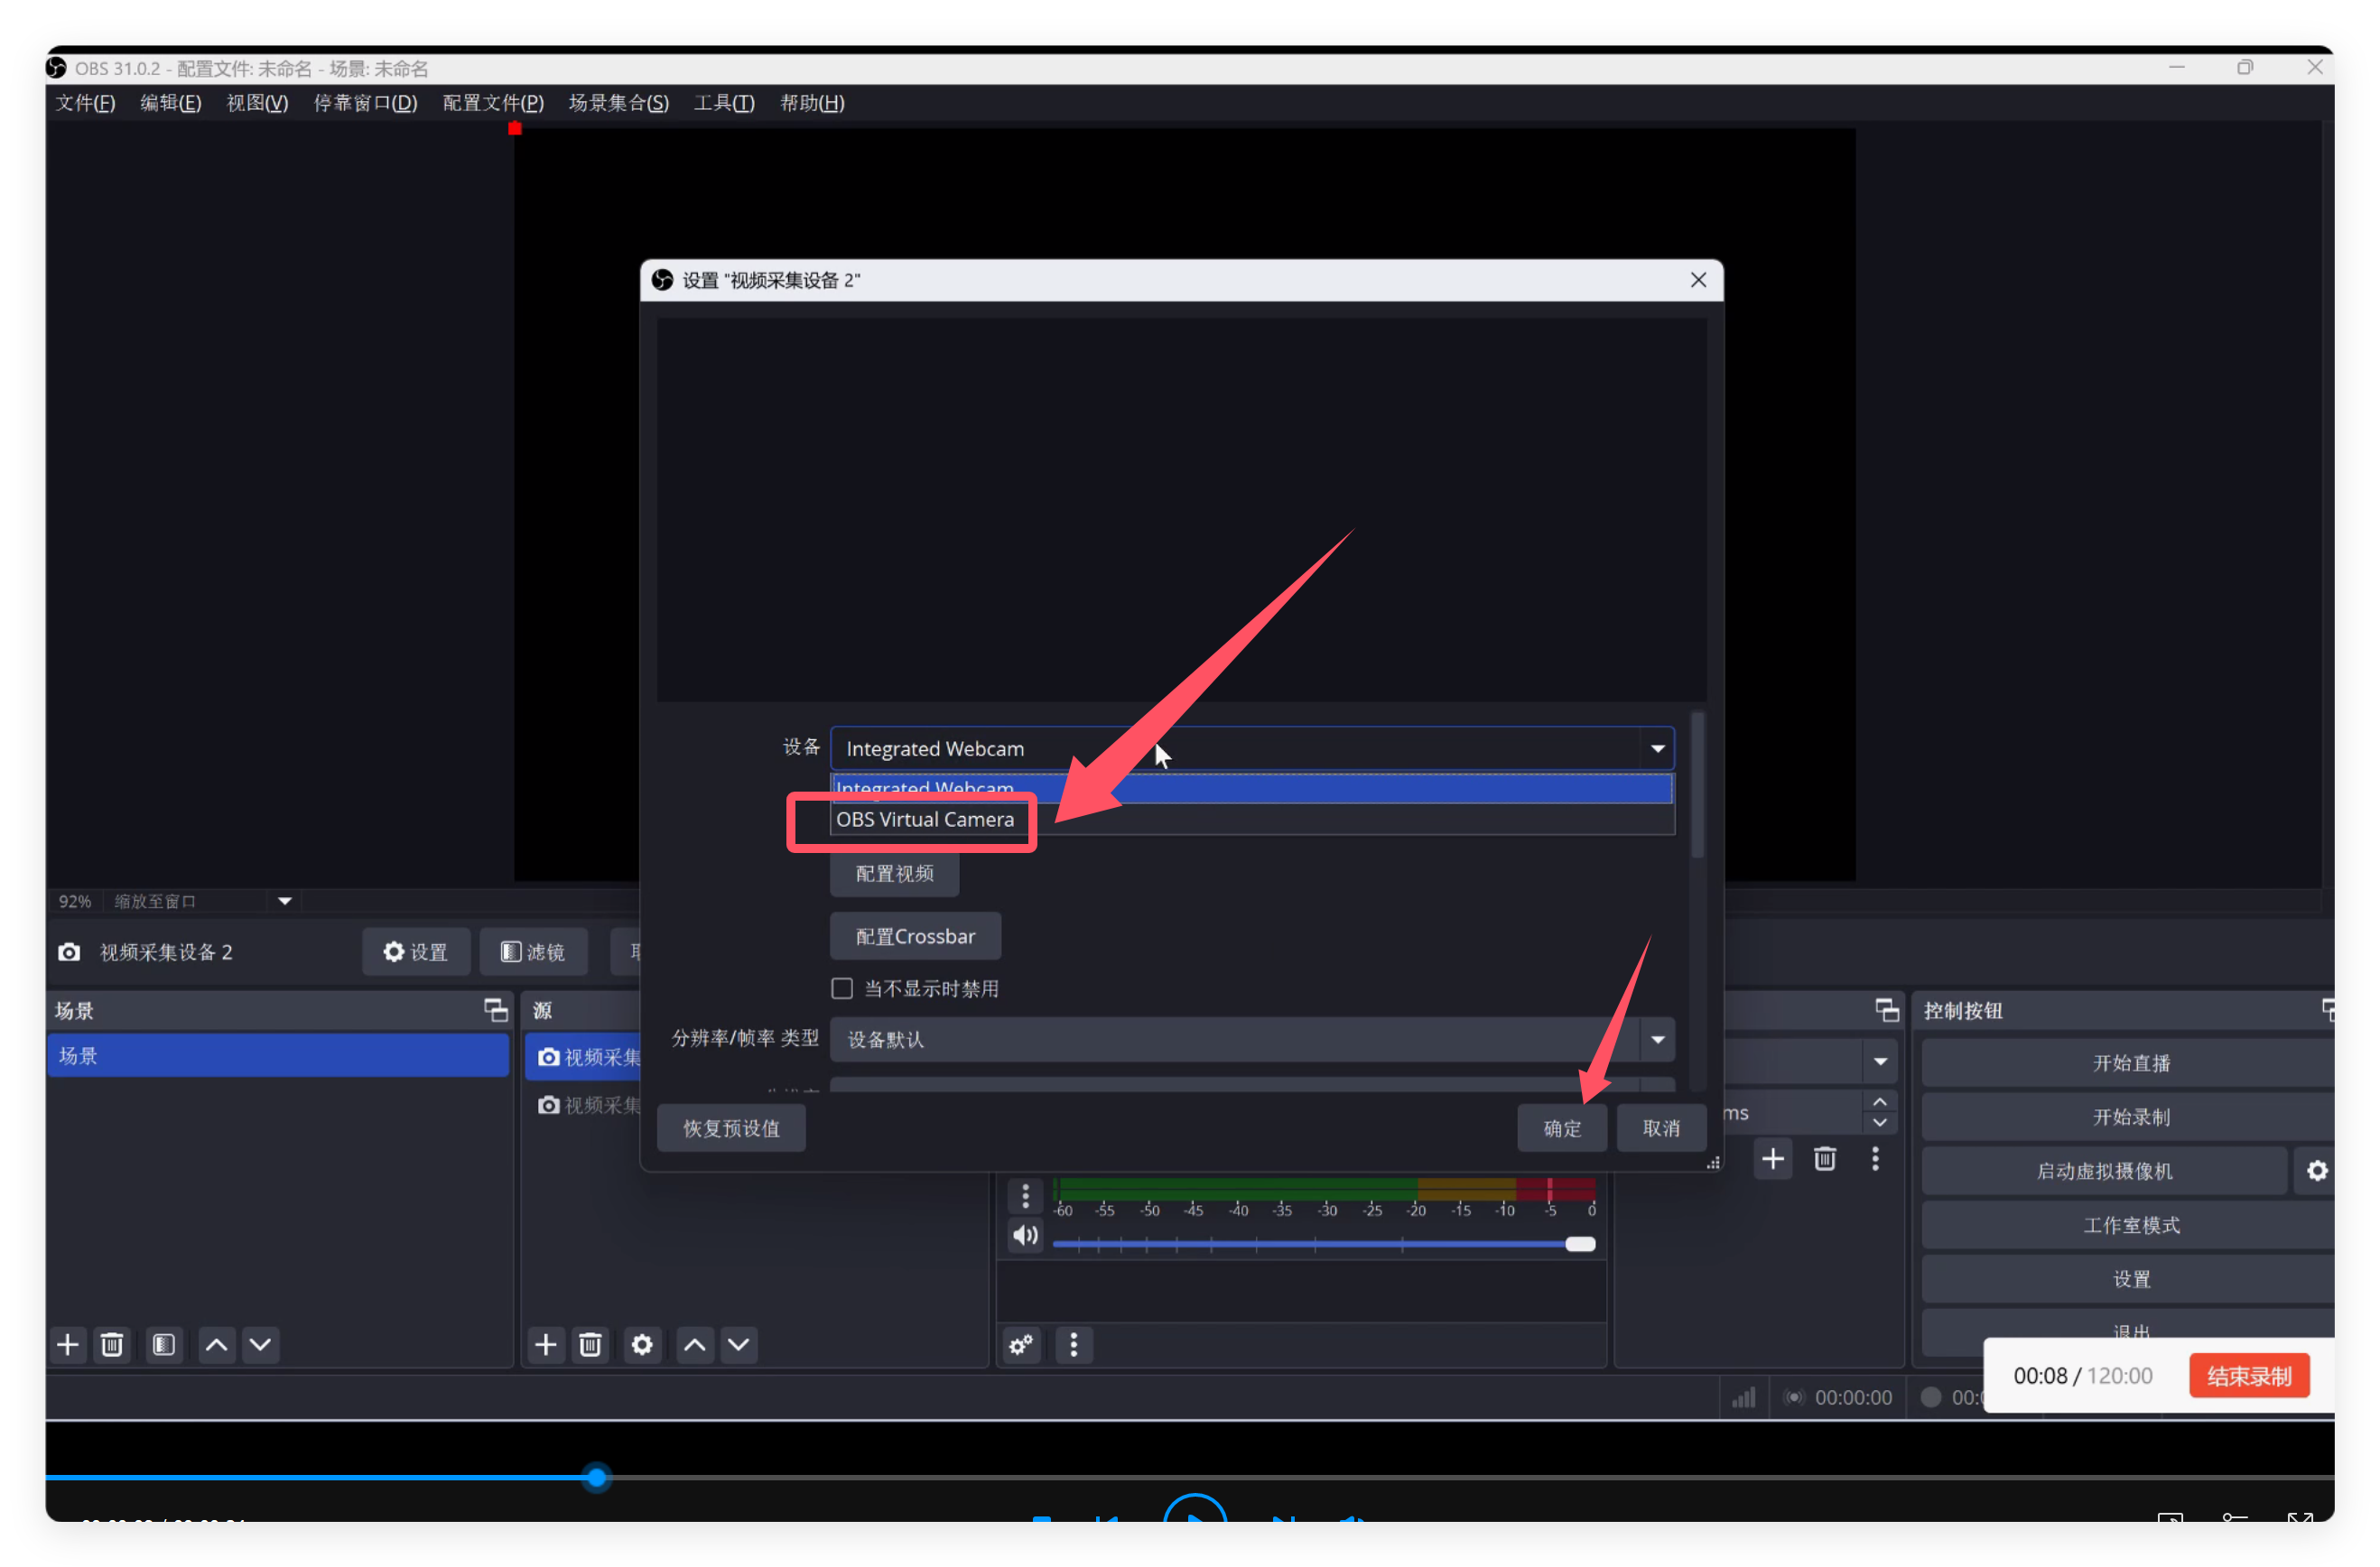Open advanced audio properties gears icon
The height and width of the screenshot is (1567, 2380).
(1021, 1344)
